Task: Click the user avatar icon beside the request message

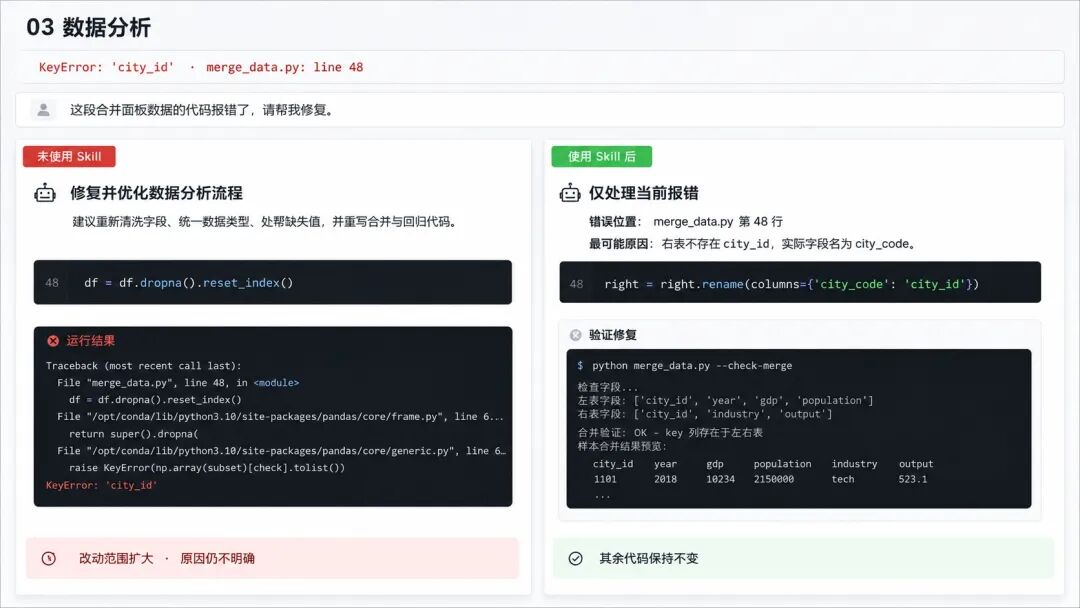Action: coord(43,109)
